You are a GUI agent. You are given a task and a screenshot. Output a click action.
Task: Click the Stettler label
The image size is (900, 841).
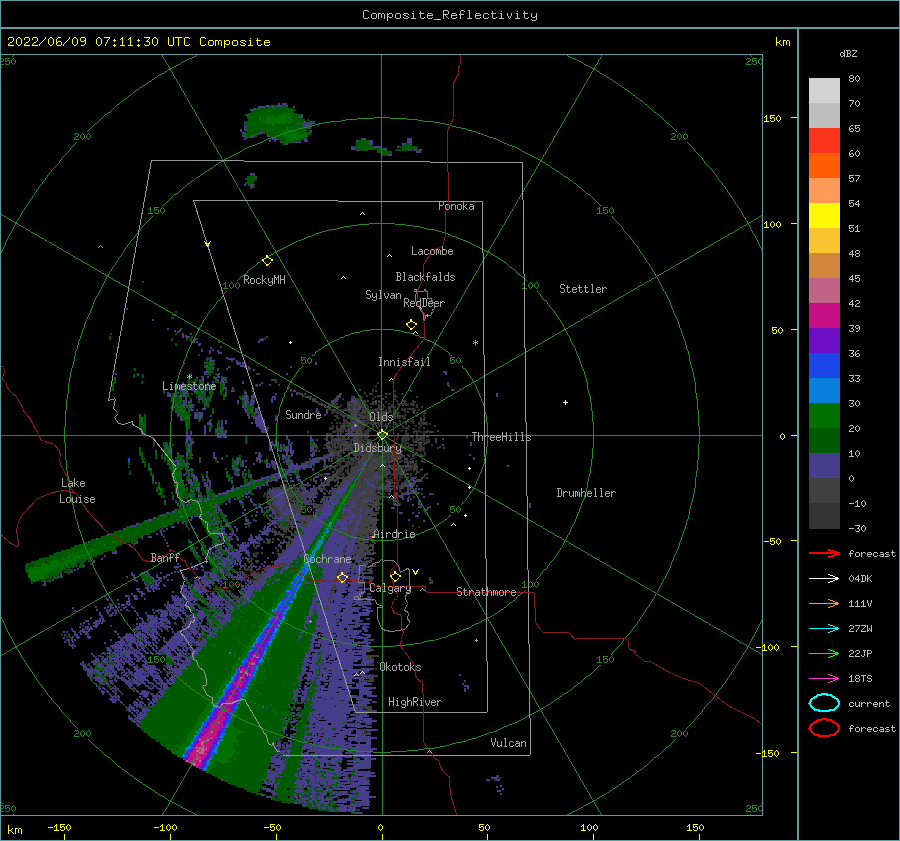pos(583,289)
